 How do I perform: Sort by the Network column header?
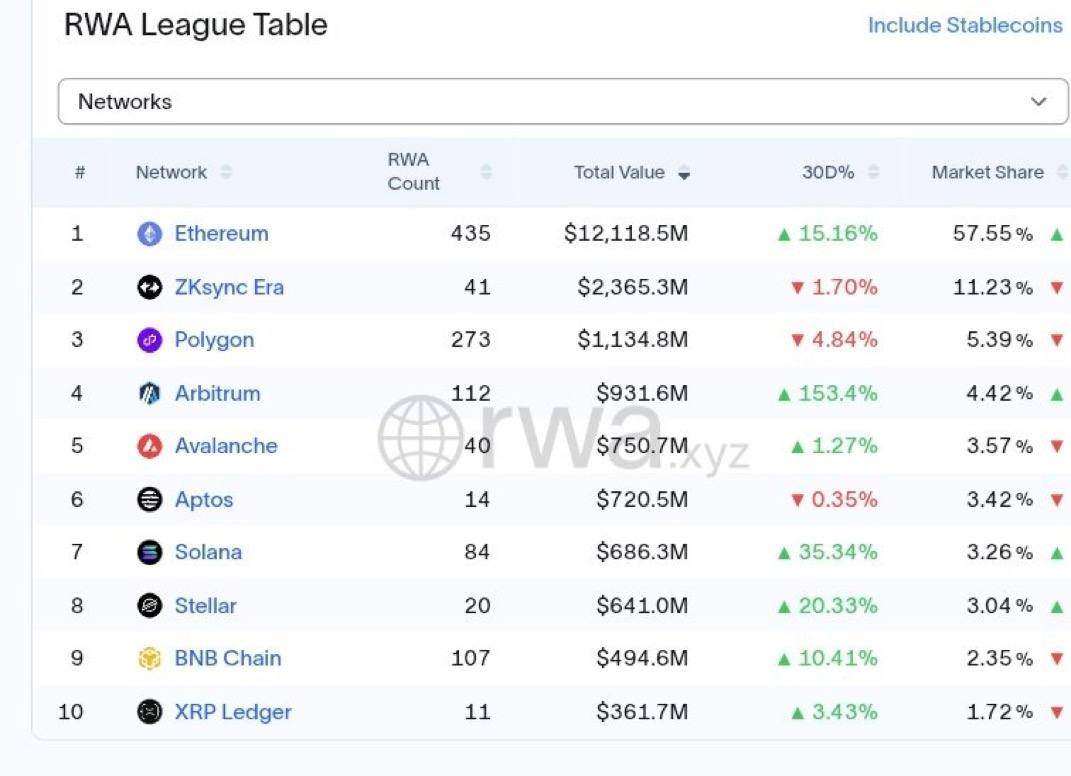point(172,173)
